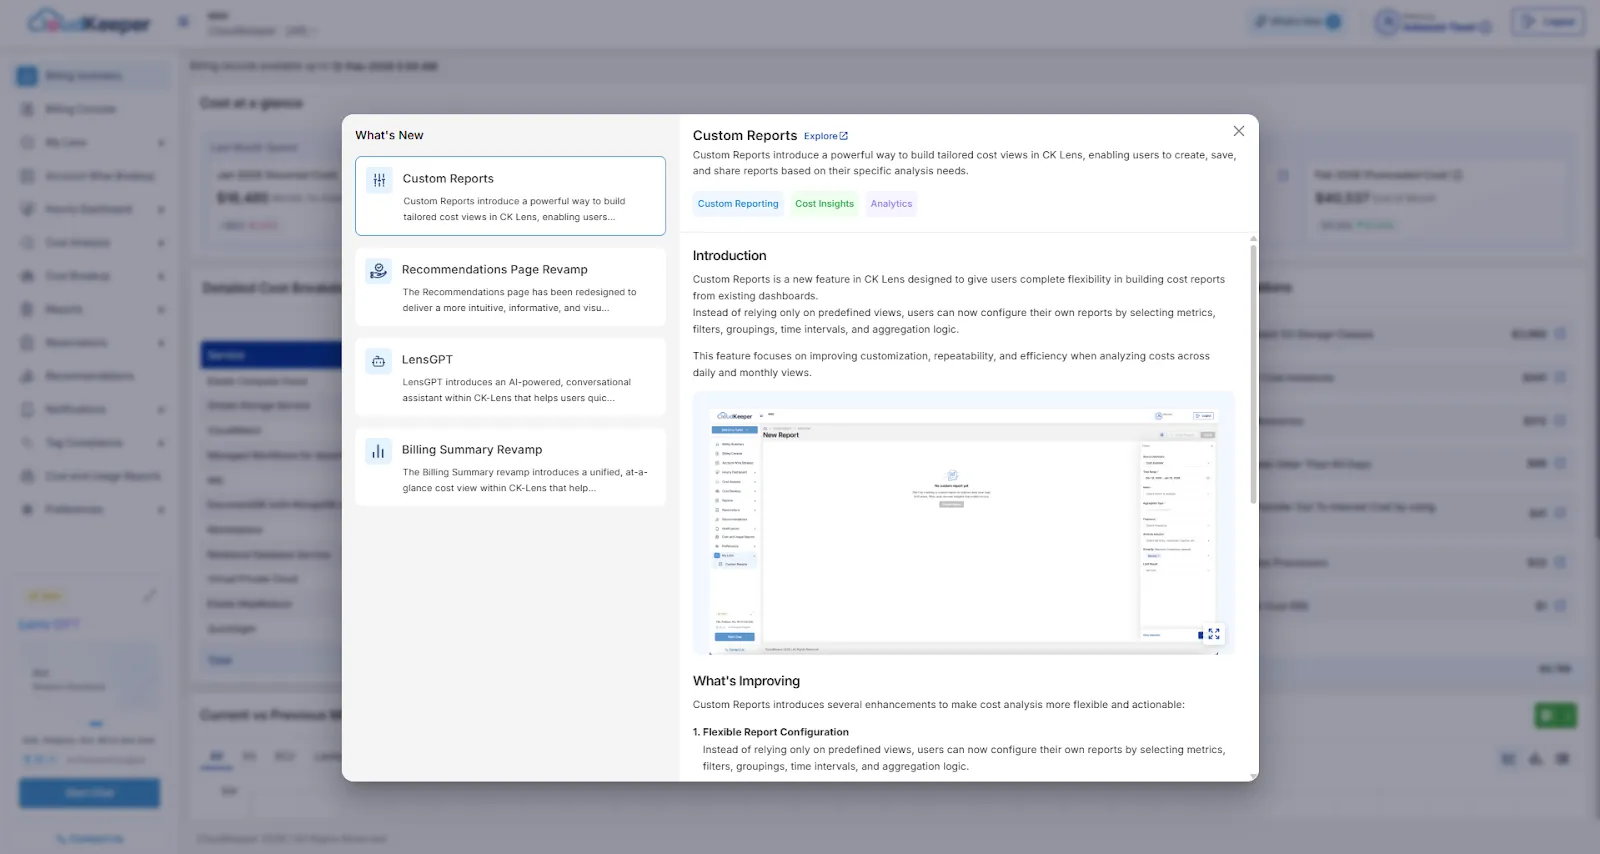
Task: Expand the report screenshot to fullscreen
Action: [x=1213, y=634]
